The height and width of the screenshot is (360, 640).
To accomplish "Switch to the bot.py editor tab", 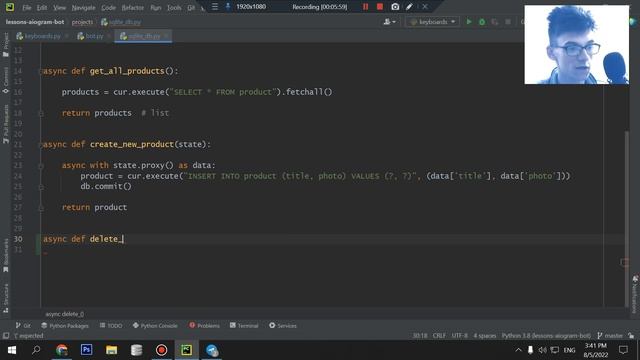I will pos(94,36).
